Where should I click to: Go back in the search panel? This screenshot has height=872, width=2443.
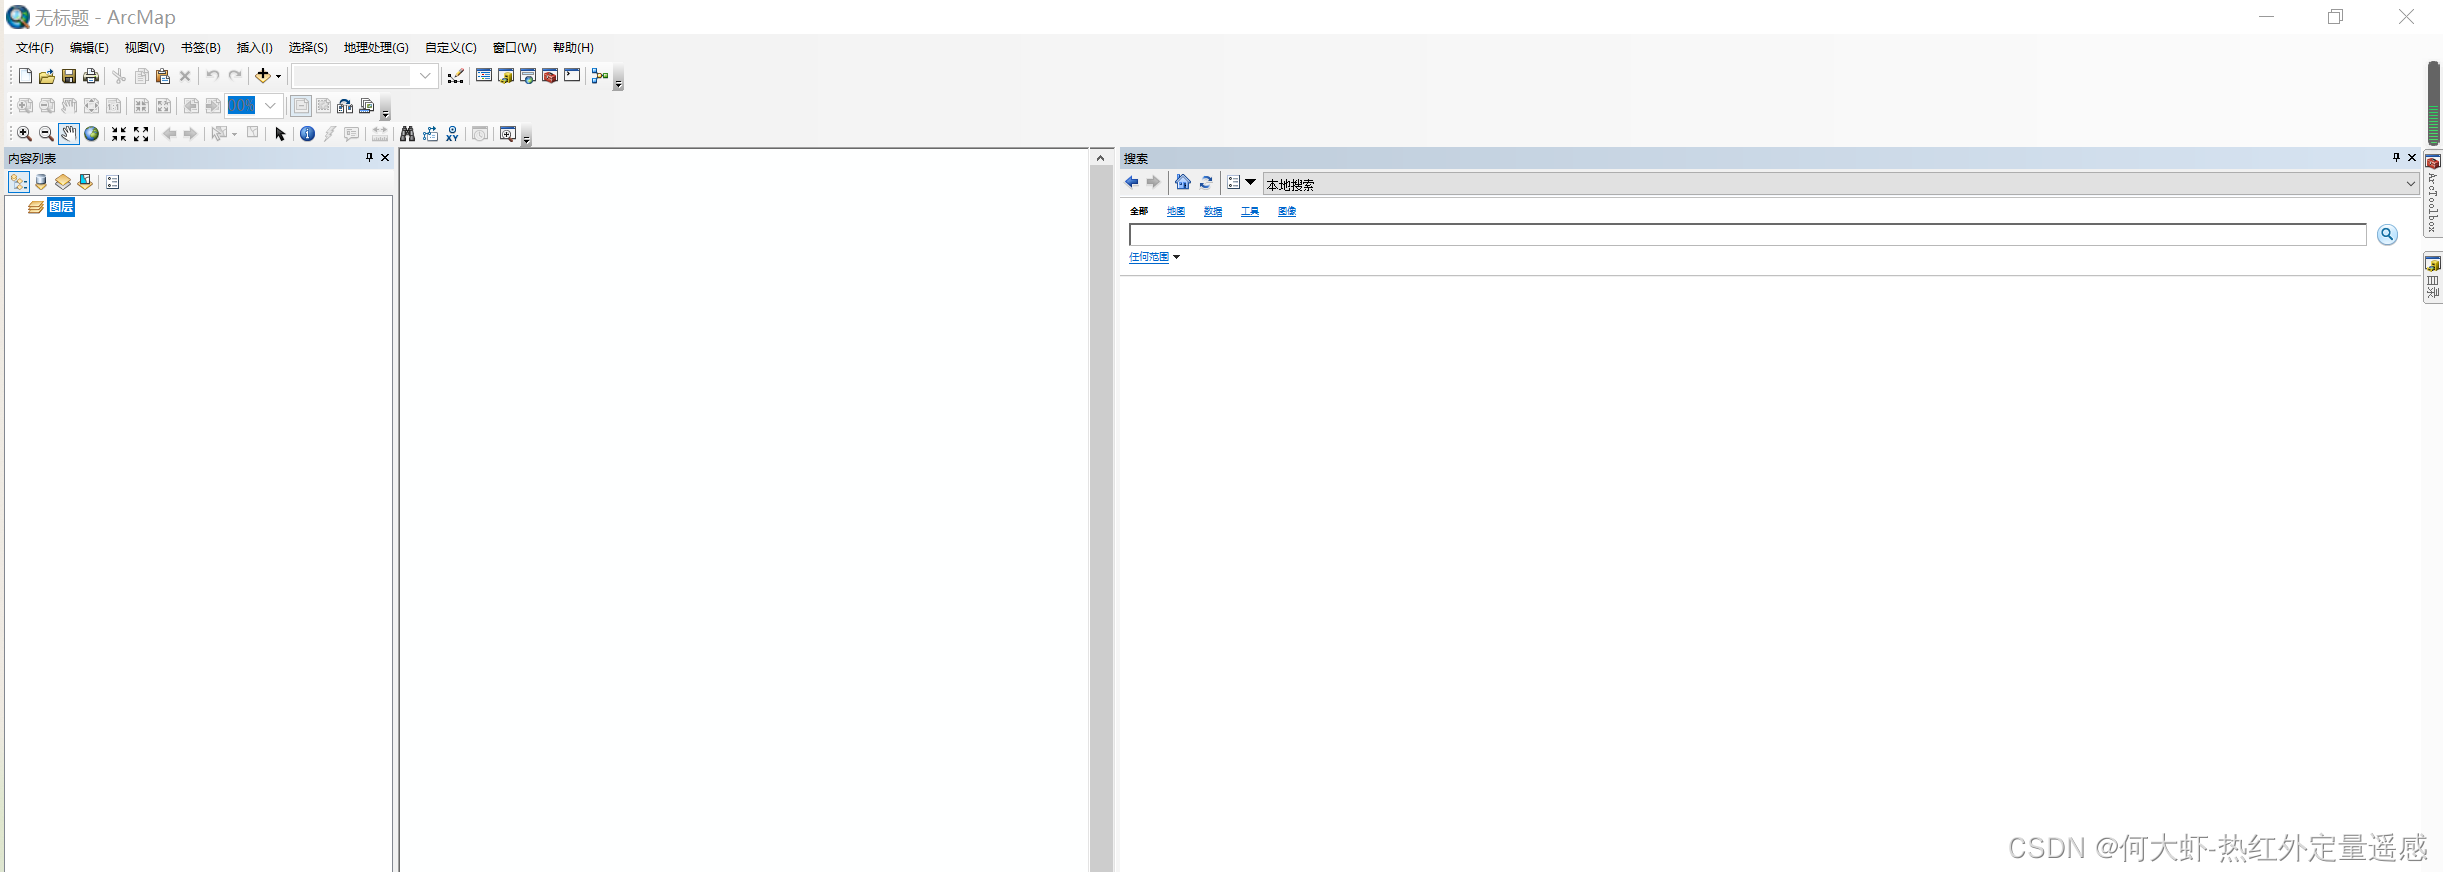[1131, 182]
